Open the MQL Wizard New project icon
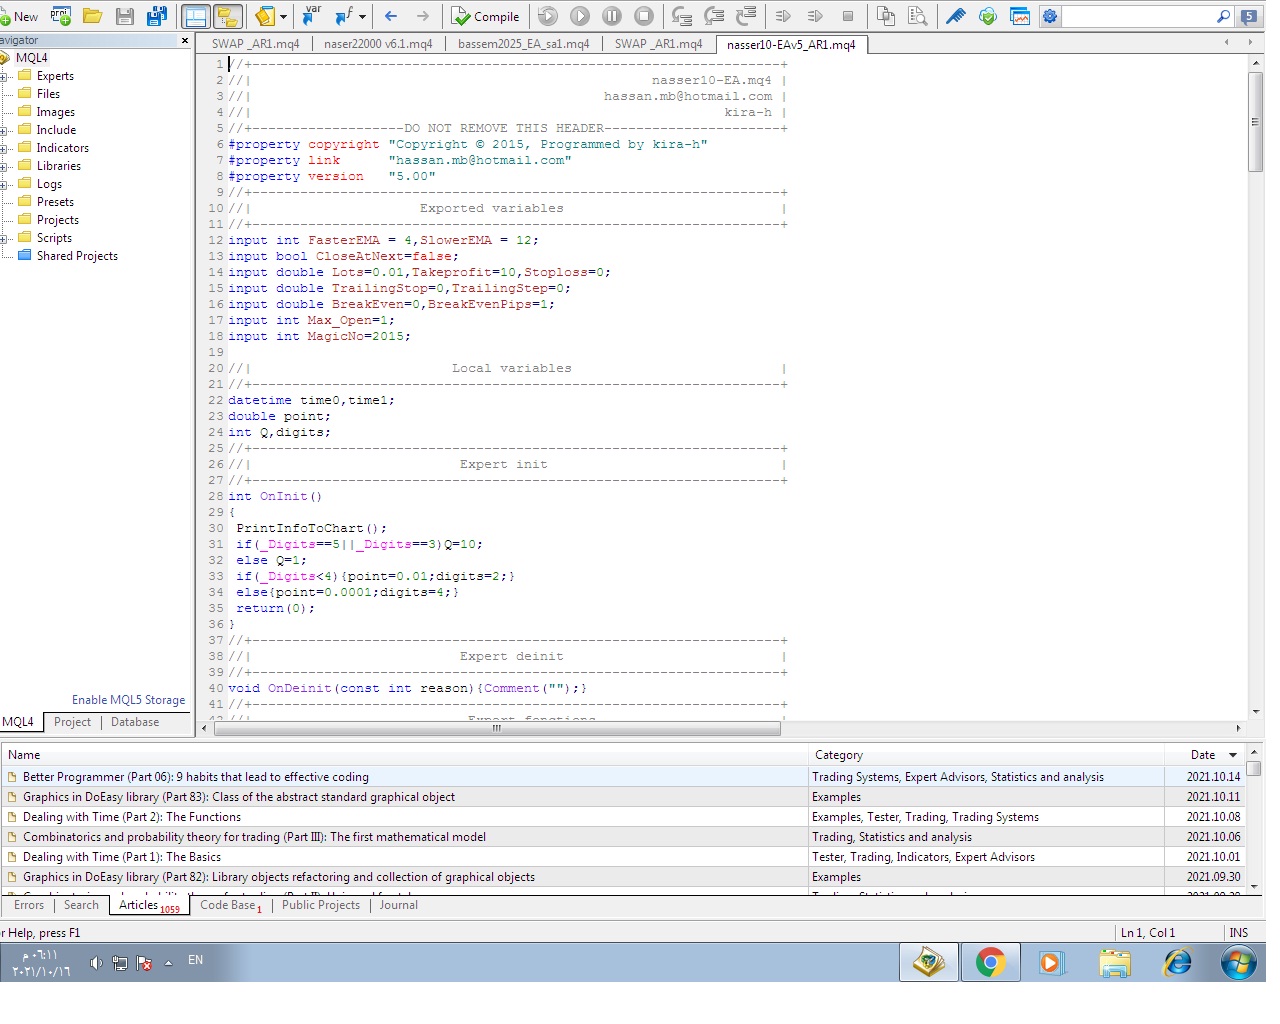This screenshot has height=1024, width=1280. tap(61, 16)
